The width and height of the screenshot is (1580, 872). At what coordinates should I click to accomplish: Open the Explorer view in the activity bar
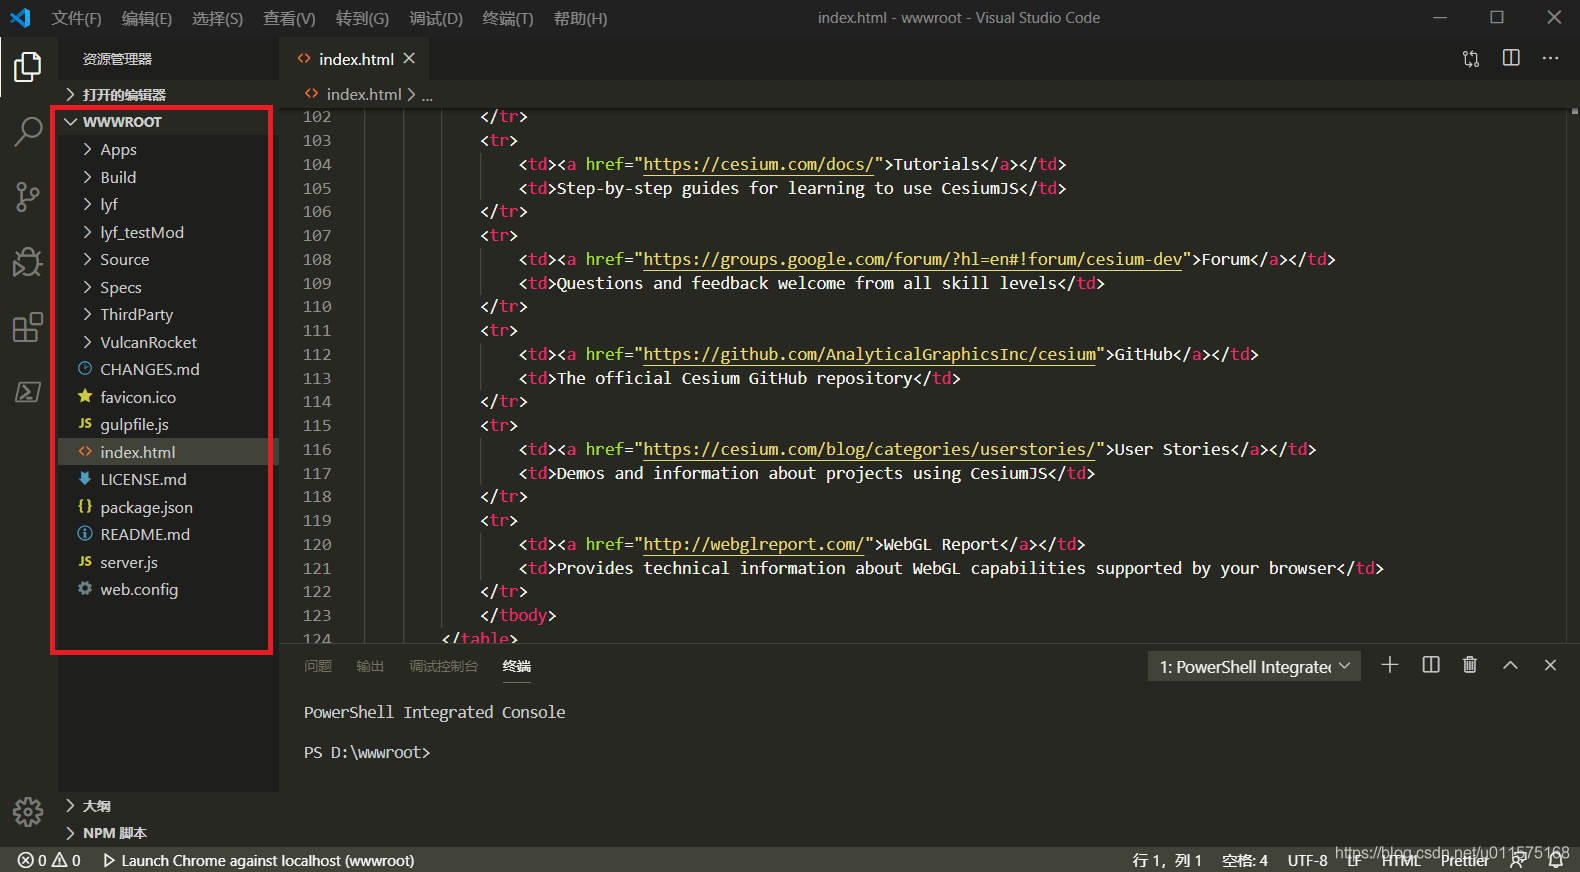coord(28,67)
